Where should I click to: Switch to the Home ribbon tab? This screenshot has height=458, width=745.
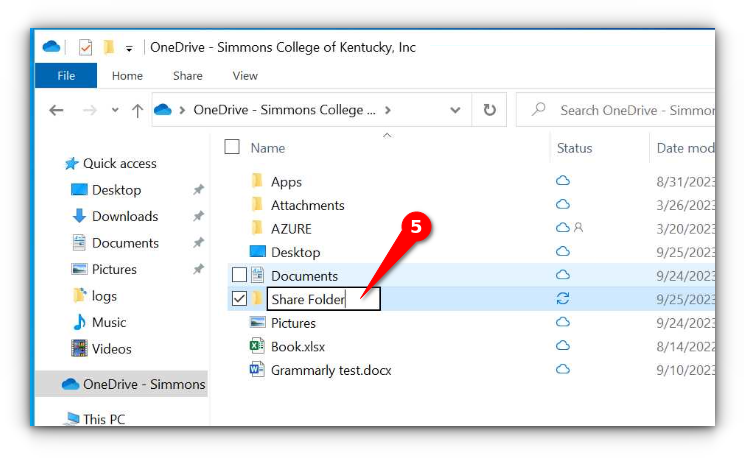pyautogui.click(x=127, y=76)
